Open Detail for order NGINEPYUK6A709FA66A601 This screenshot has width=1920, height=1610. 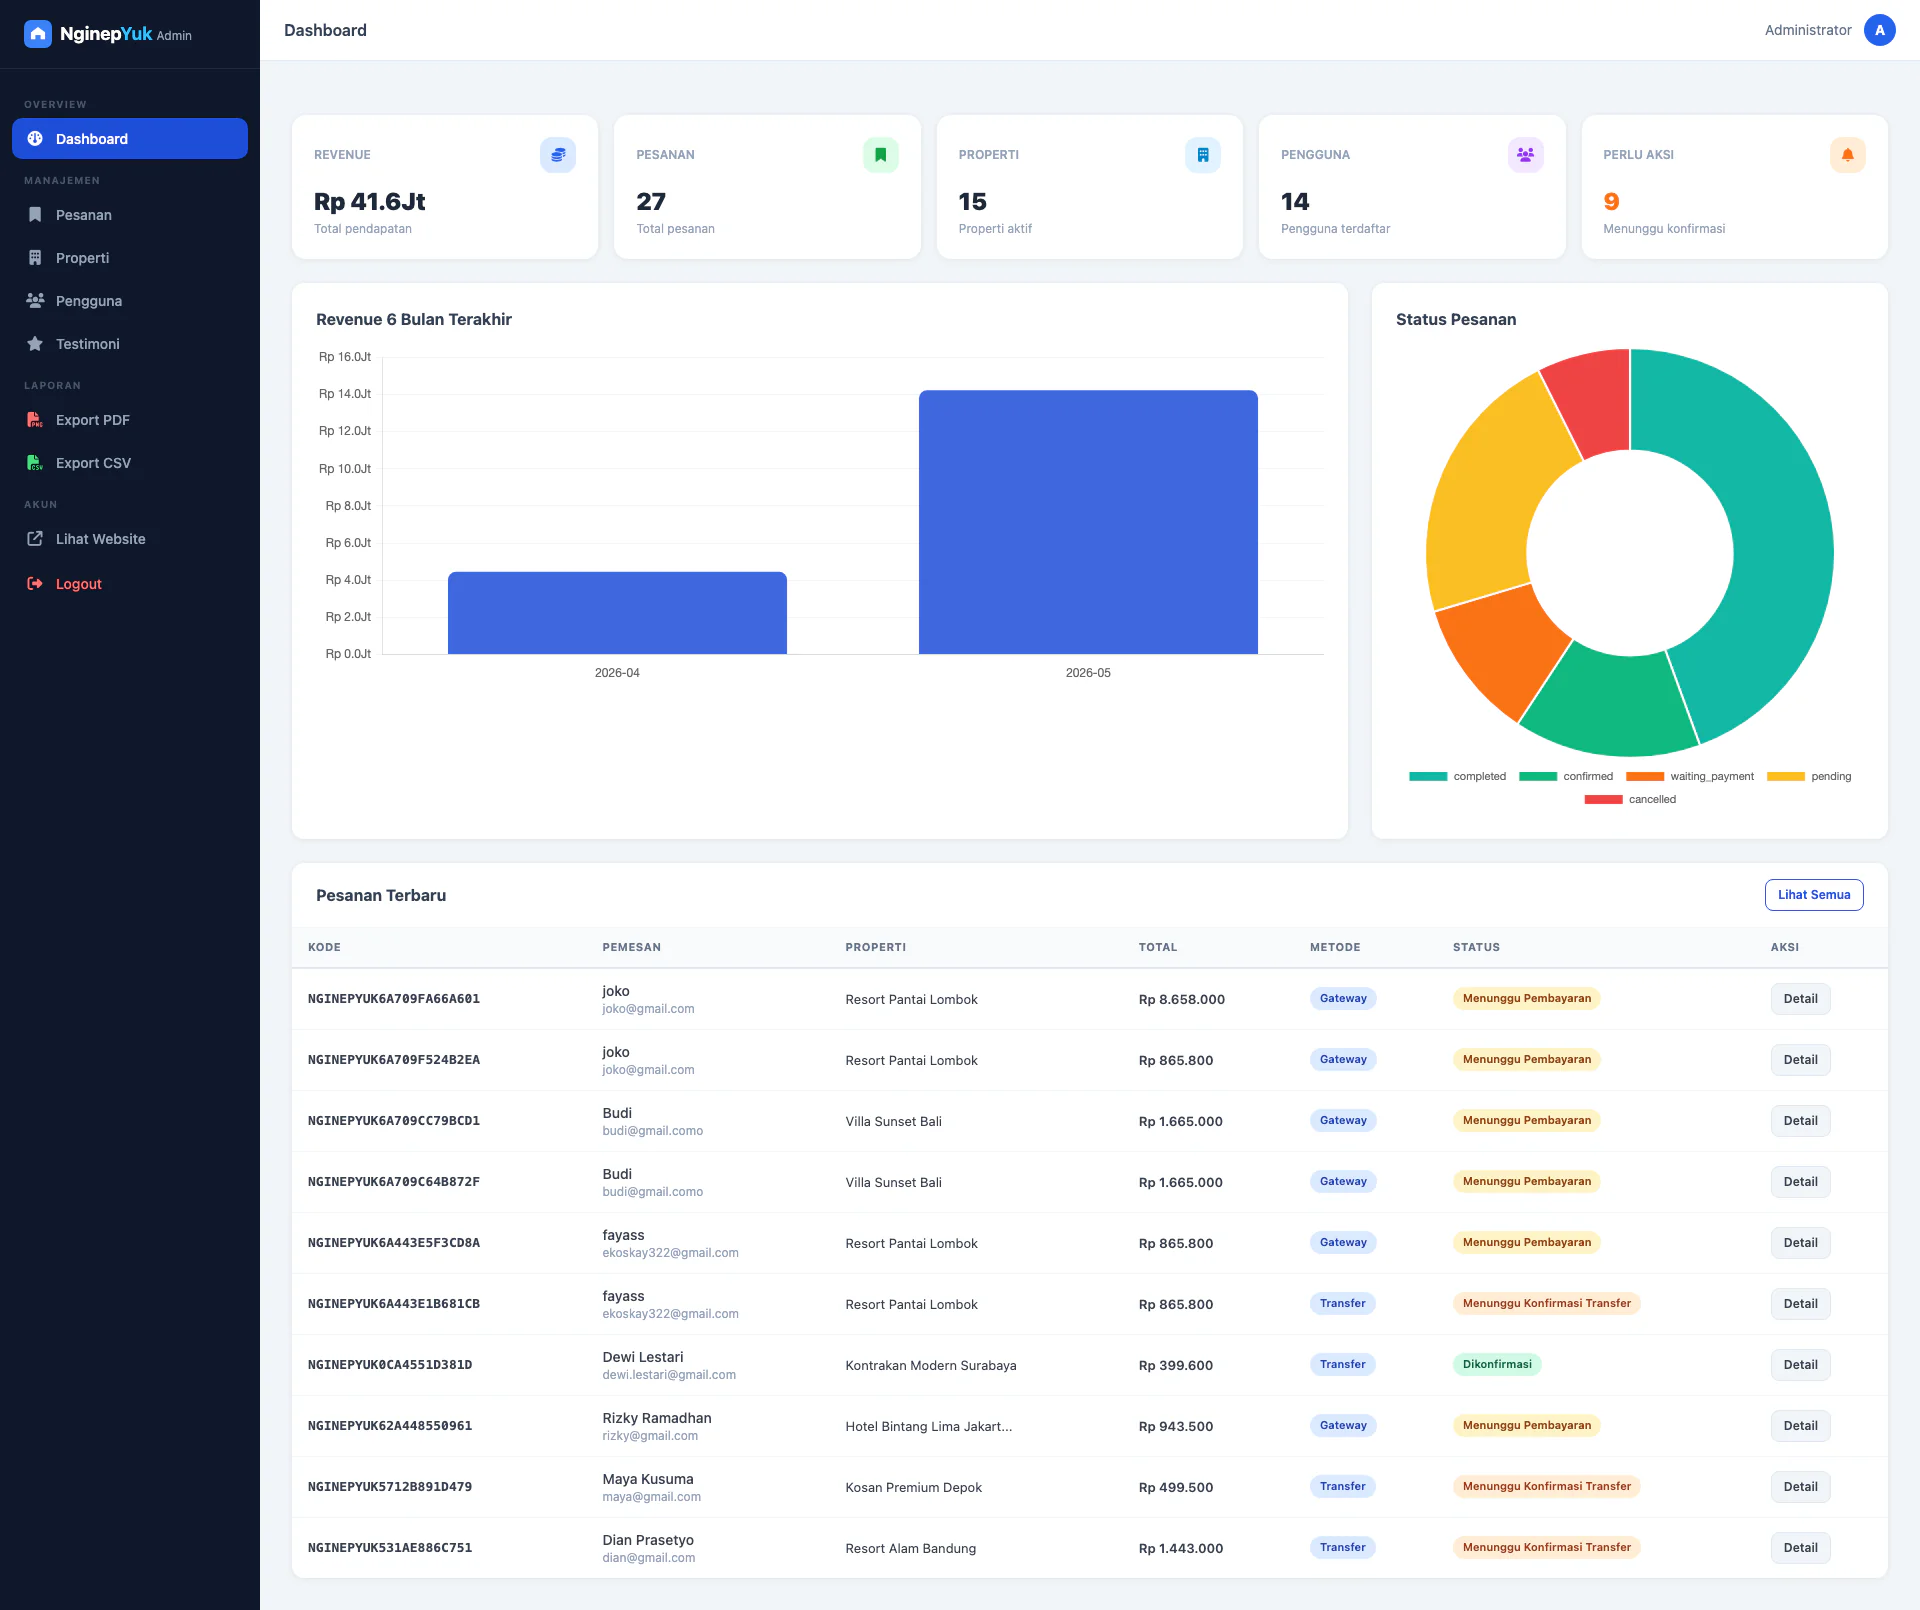point(1801,999)
